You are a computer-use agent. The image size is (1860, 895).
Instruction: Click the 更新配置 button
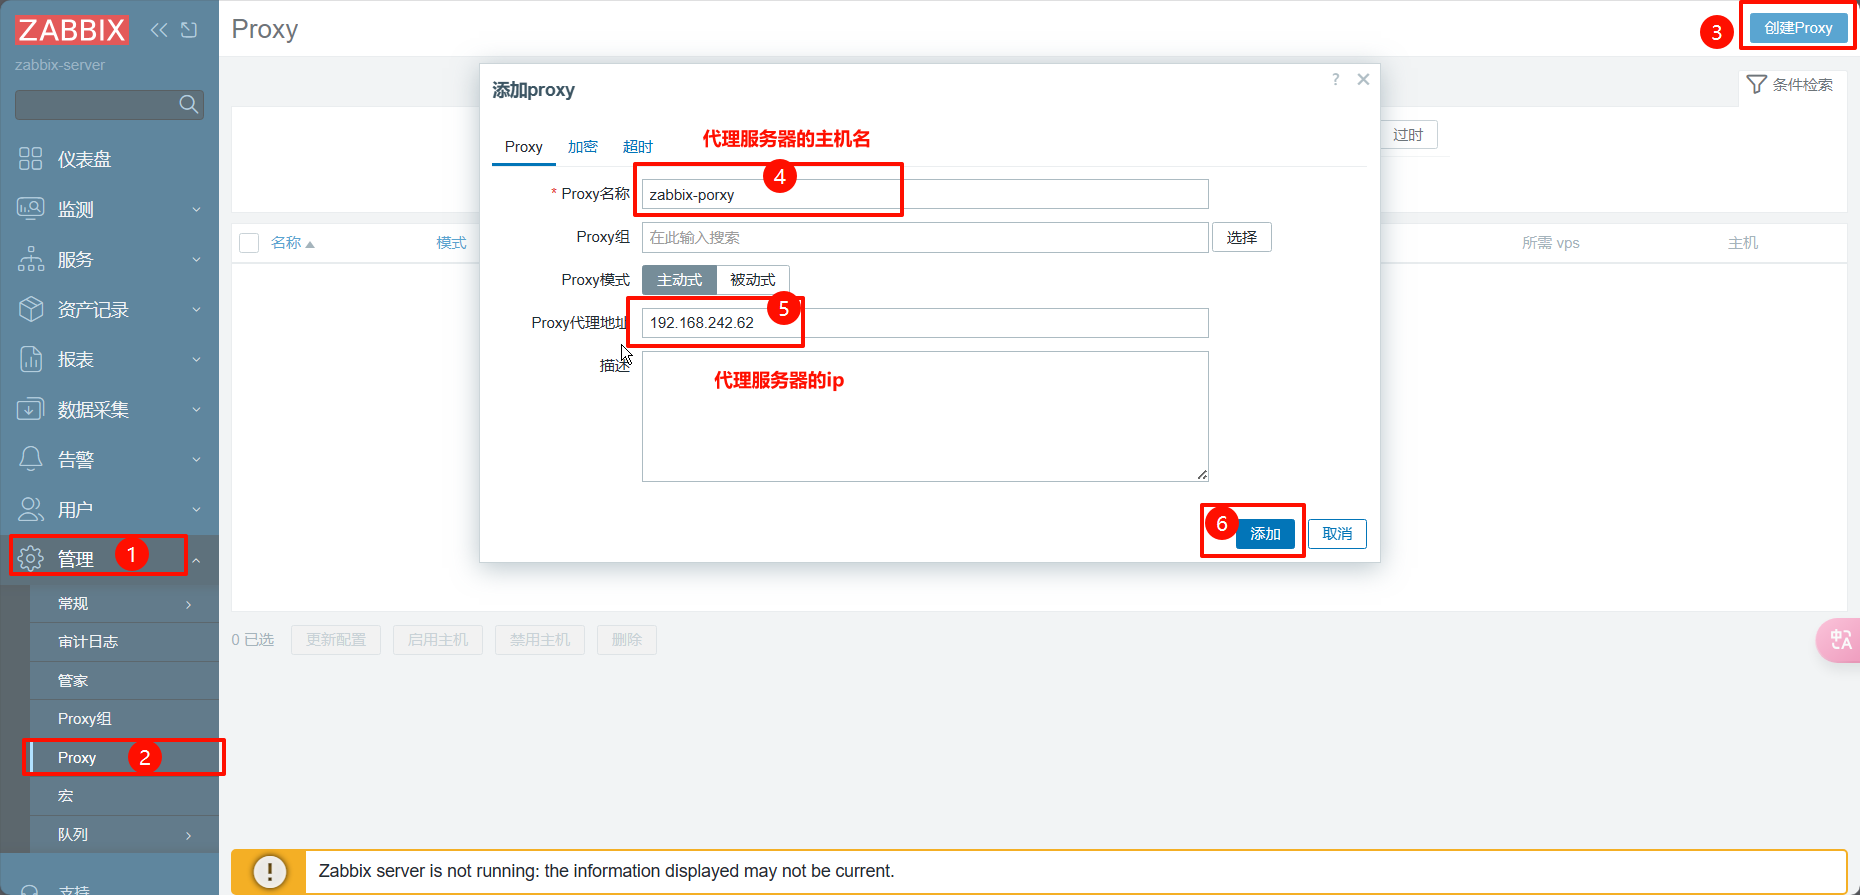pos(336,640)
